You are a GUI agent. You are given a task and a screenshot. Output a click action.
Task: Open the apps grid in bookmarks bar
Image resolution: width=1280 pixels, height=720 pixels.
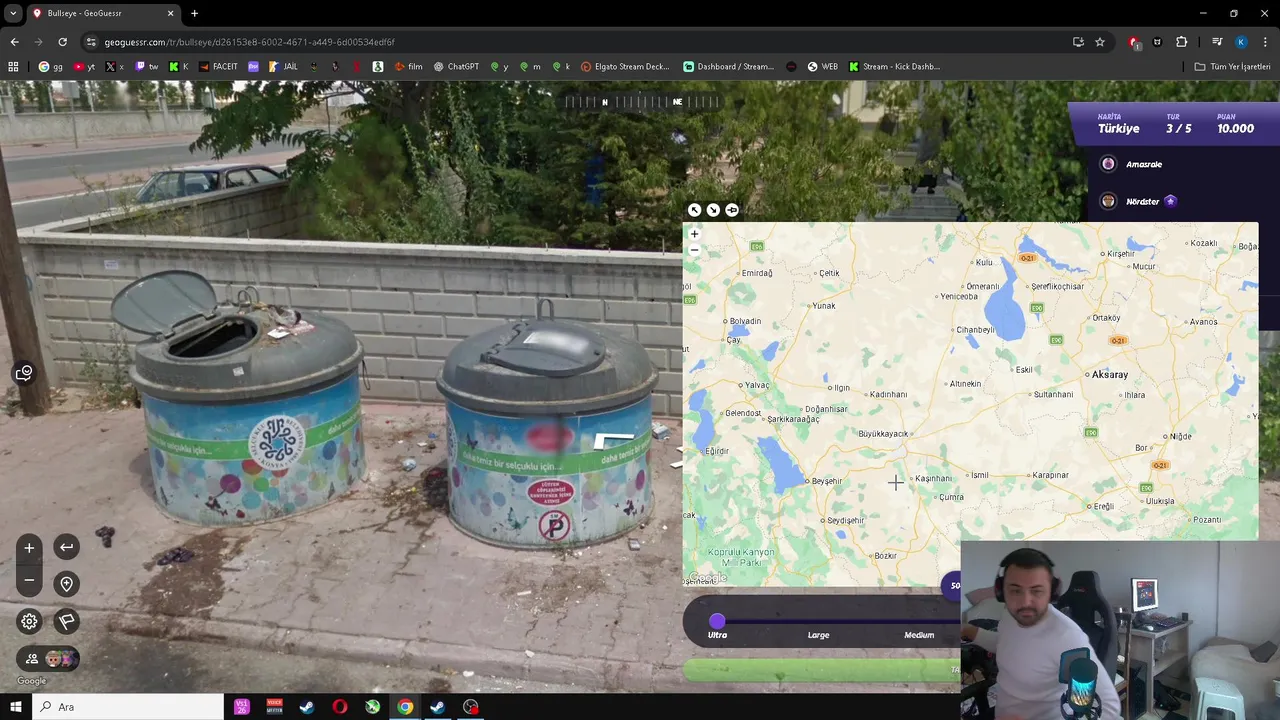(x=13, y=67)
